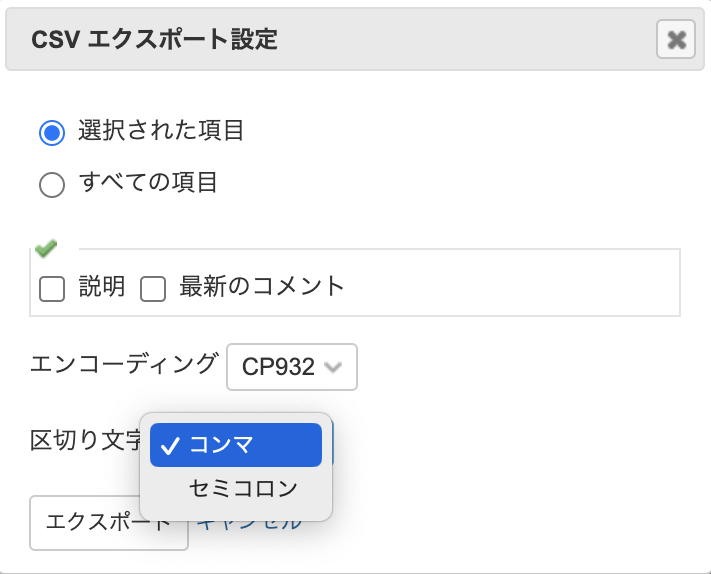This screenshot has width=711, height=574.
Task: Select the 選択された項目 radio button
Action: coord(52,132)
